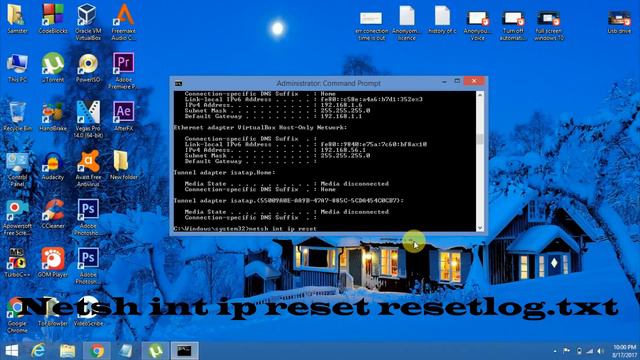Click the Command Prompt scrollbar down arrow

tap(480, 228)
